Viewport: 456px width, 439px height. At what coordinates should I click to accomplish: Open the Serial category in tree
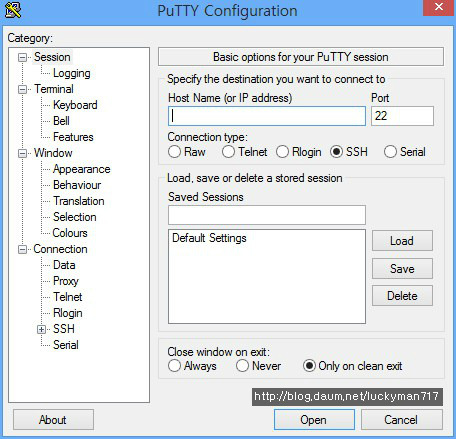pyautogui.click(x=66, y=345)
